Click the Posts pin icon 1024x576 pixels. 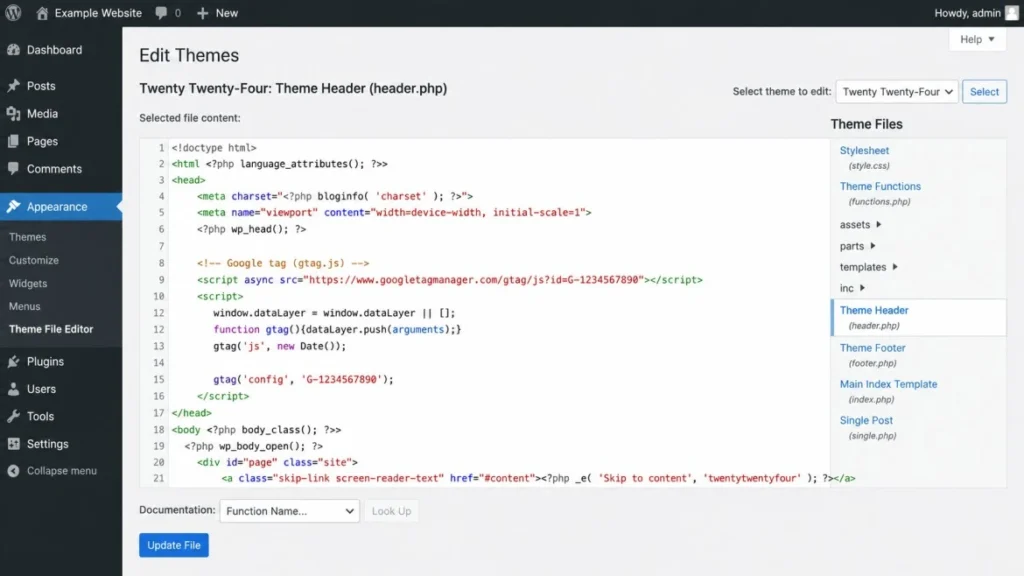[13, 86]
